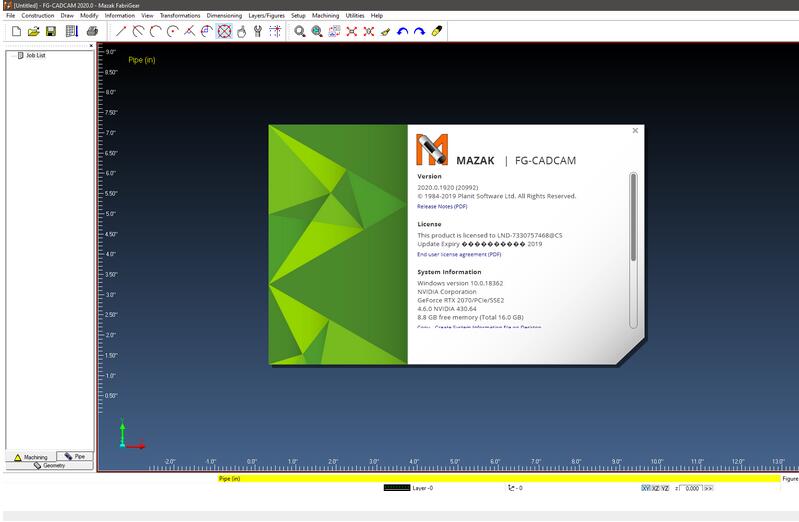Click the About dialog vertical scrollbar
799x522 pixels.
click(633, 250)
